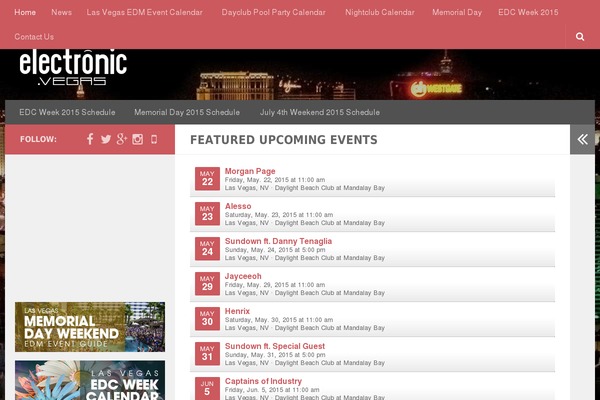600x400 pixels.
Task: Click the May 23 date badge
Action: (207, 214)
